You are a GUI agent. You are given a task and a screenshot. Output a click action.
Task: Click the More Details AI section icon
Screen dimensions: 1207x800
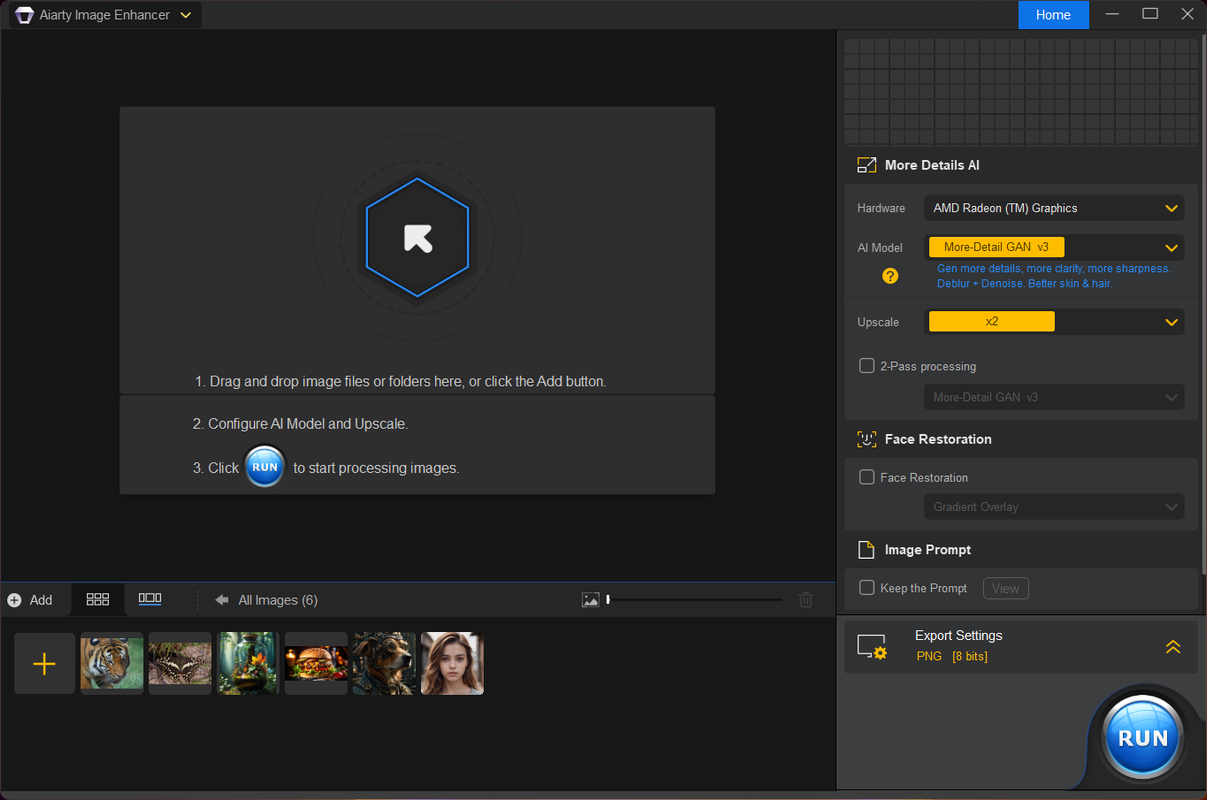tap(866, 165)
